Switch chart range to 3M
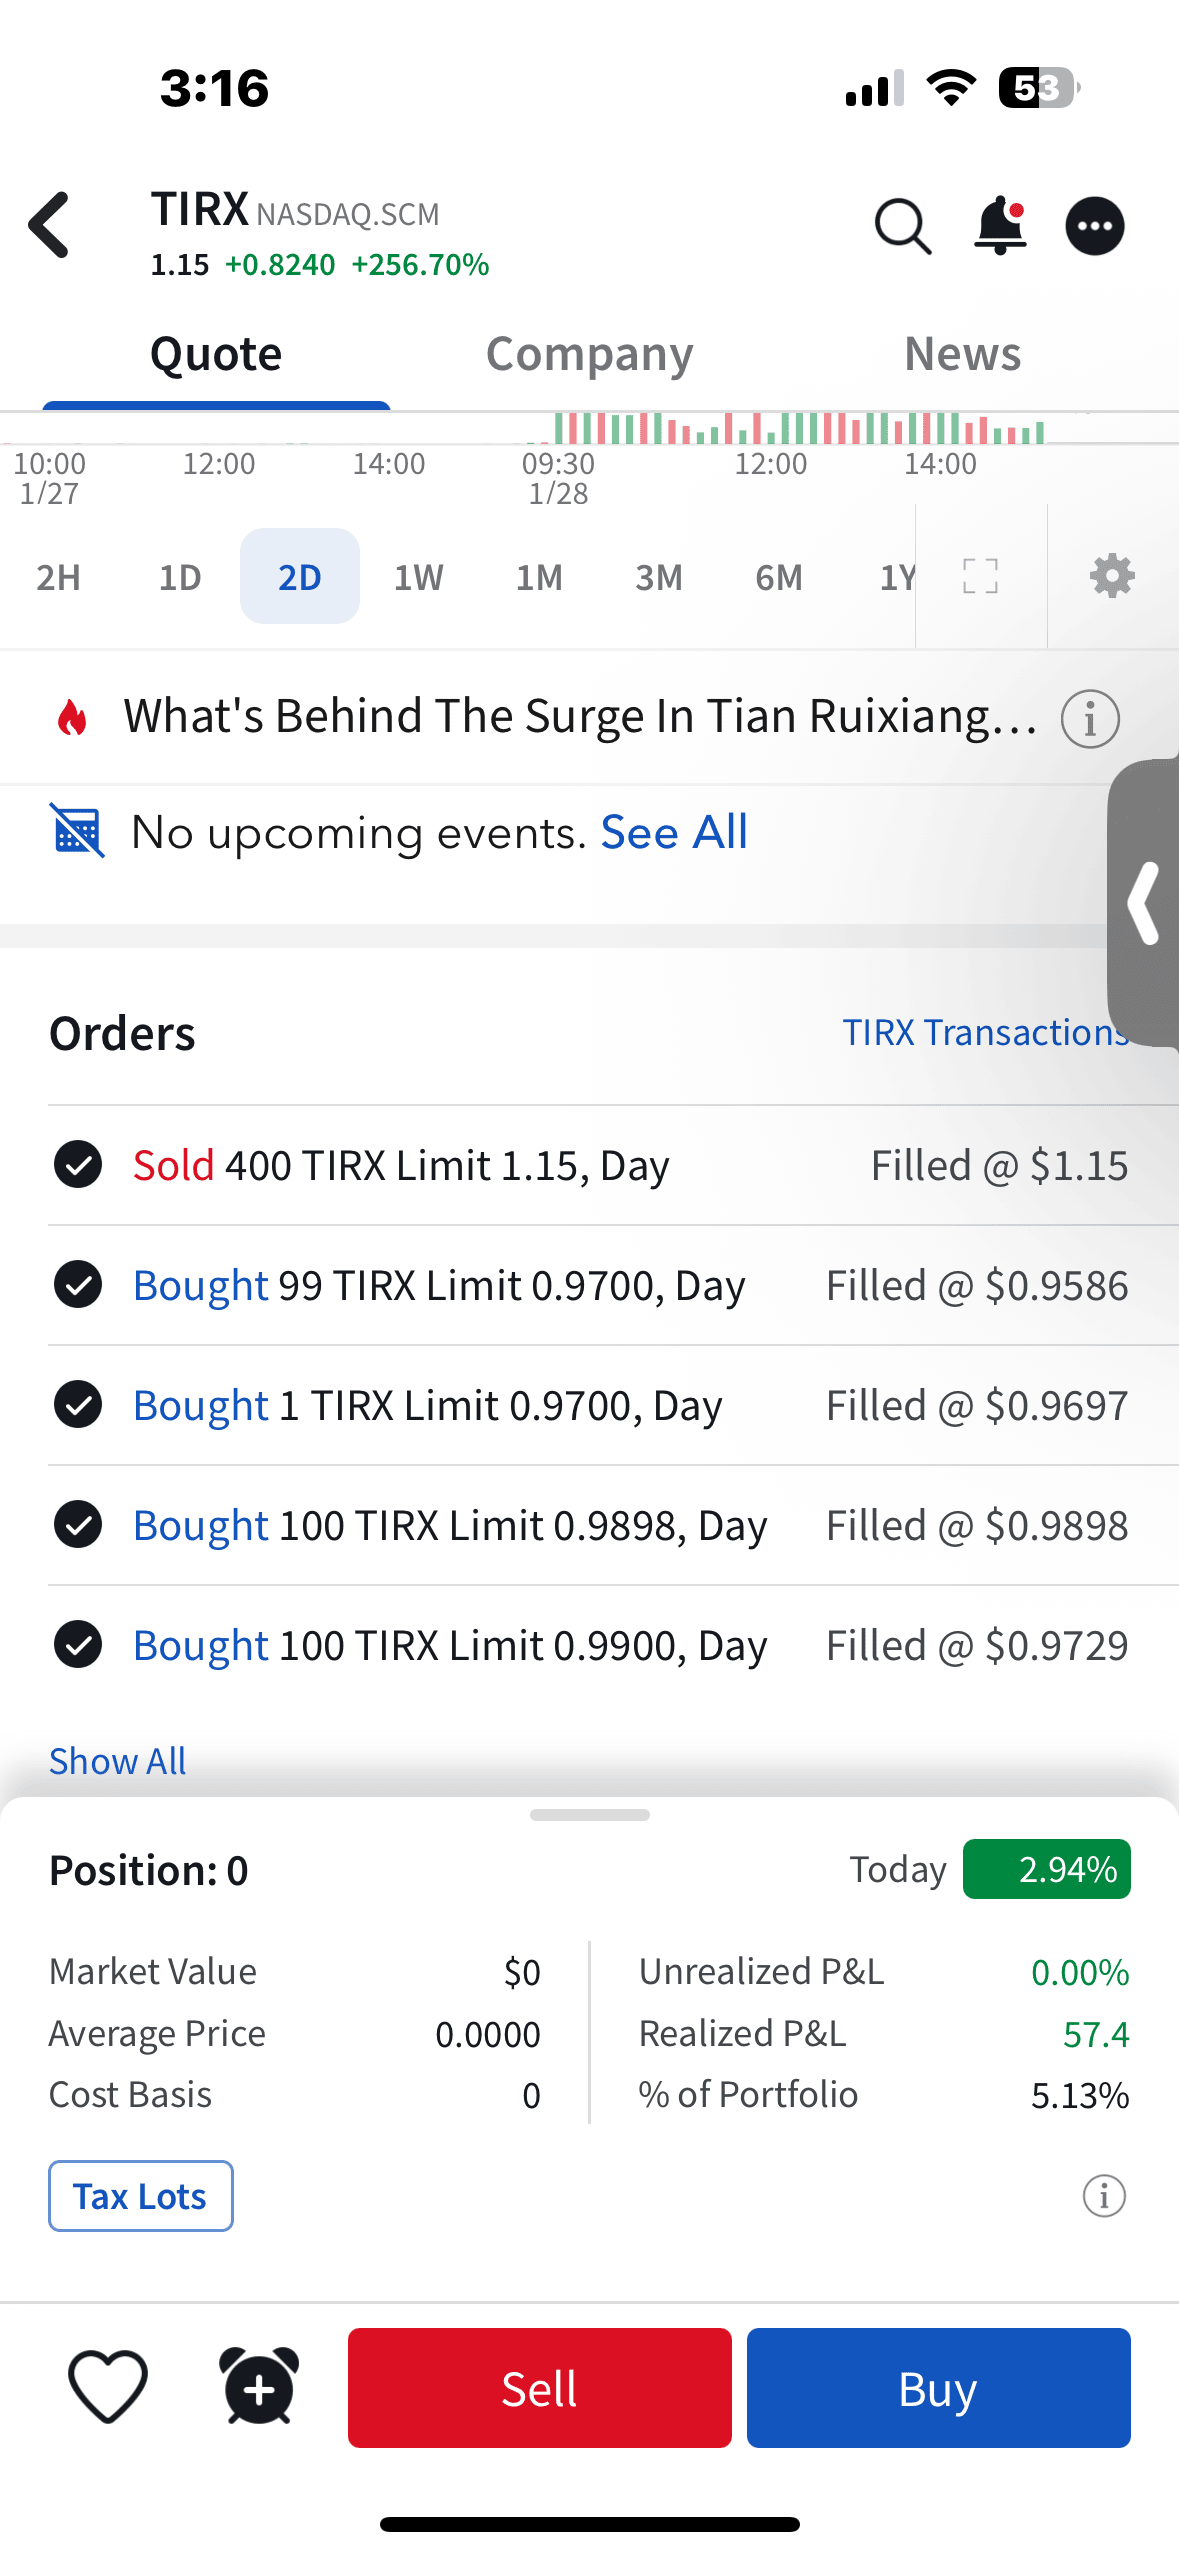 point(658,577)
